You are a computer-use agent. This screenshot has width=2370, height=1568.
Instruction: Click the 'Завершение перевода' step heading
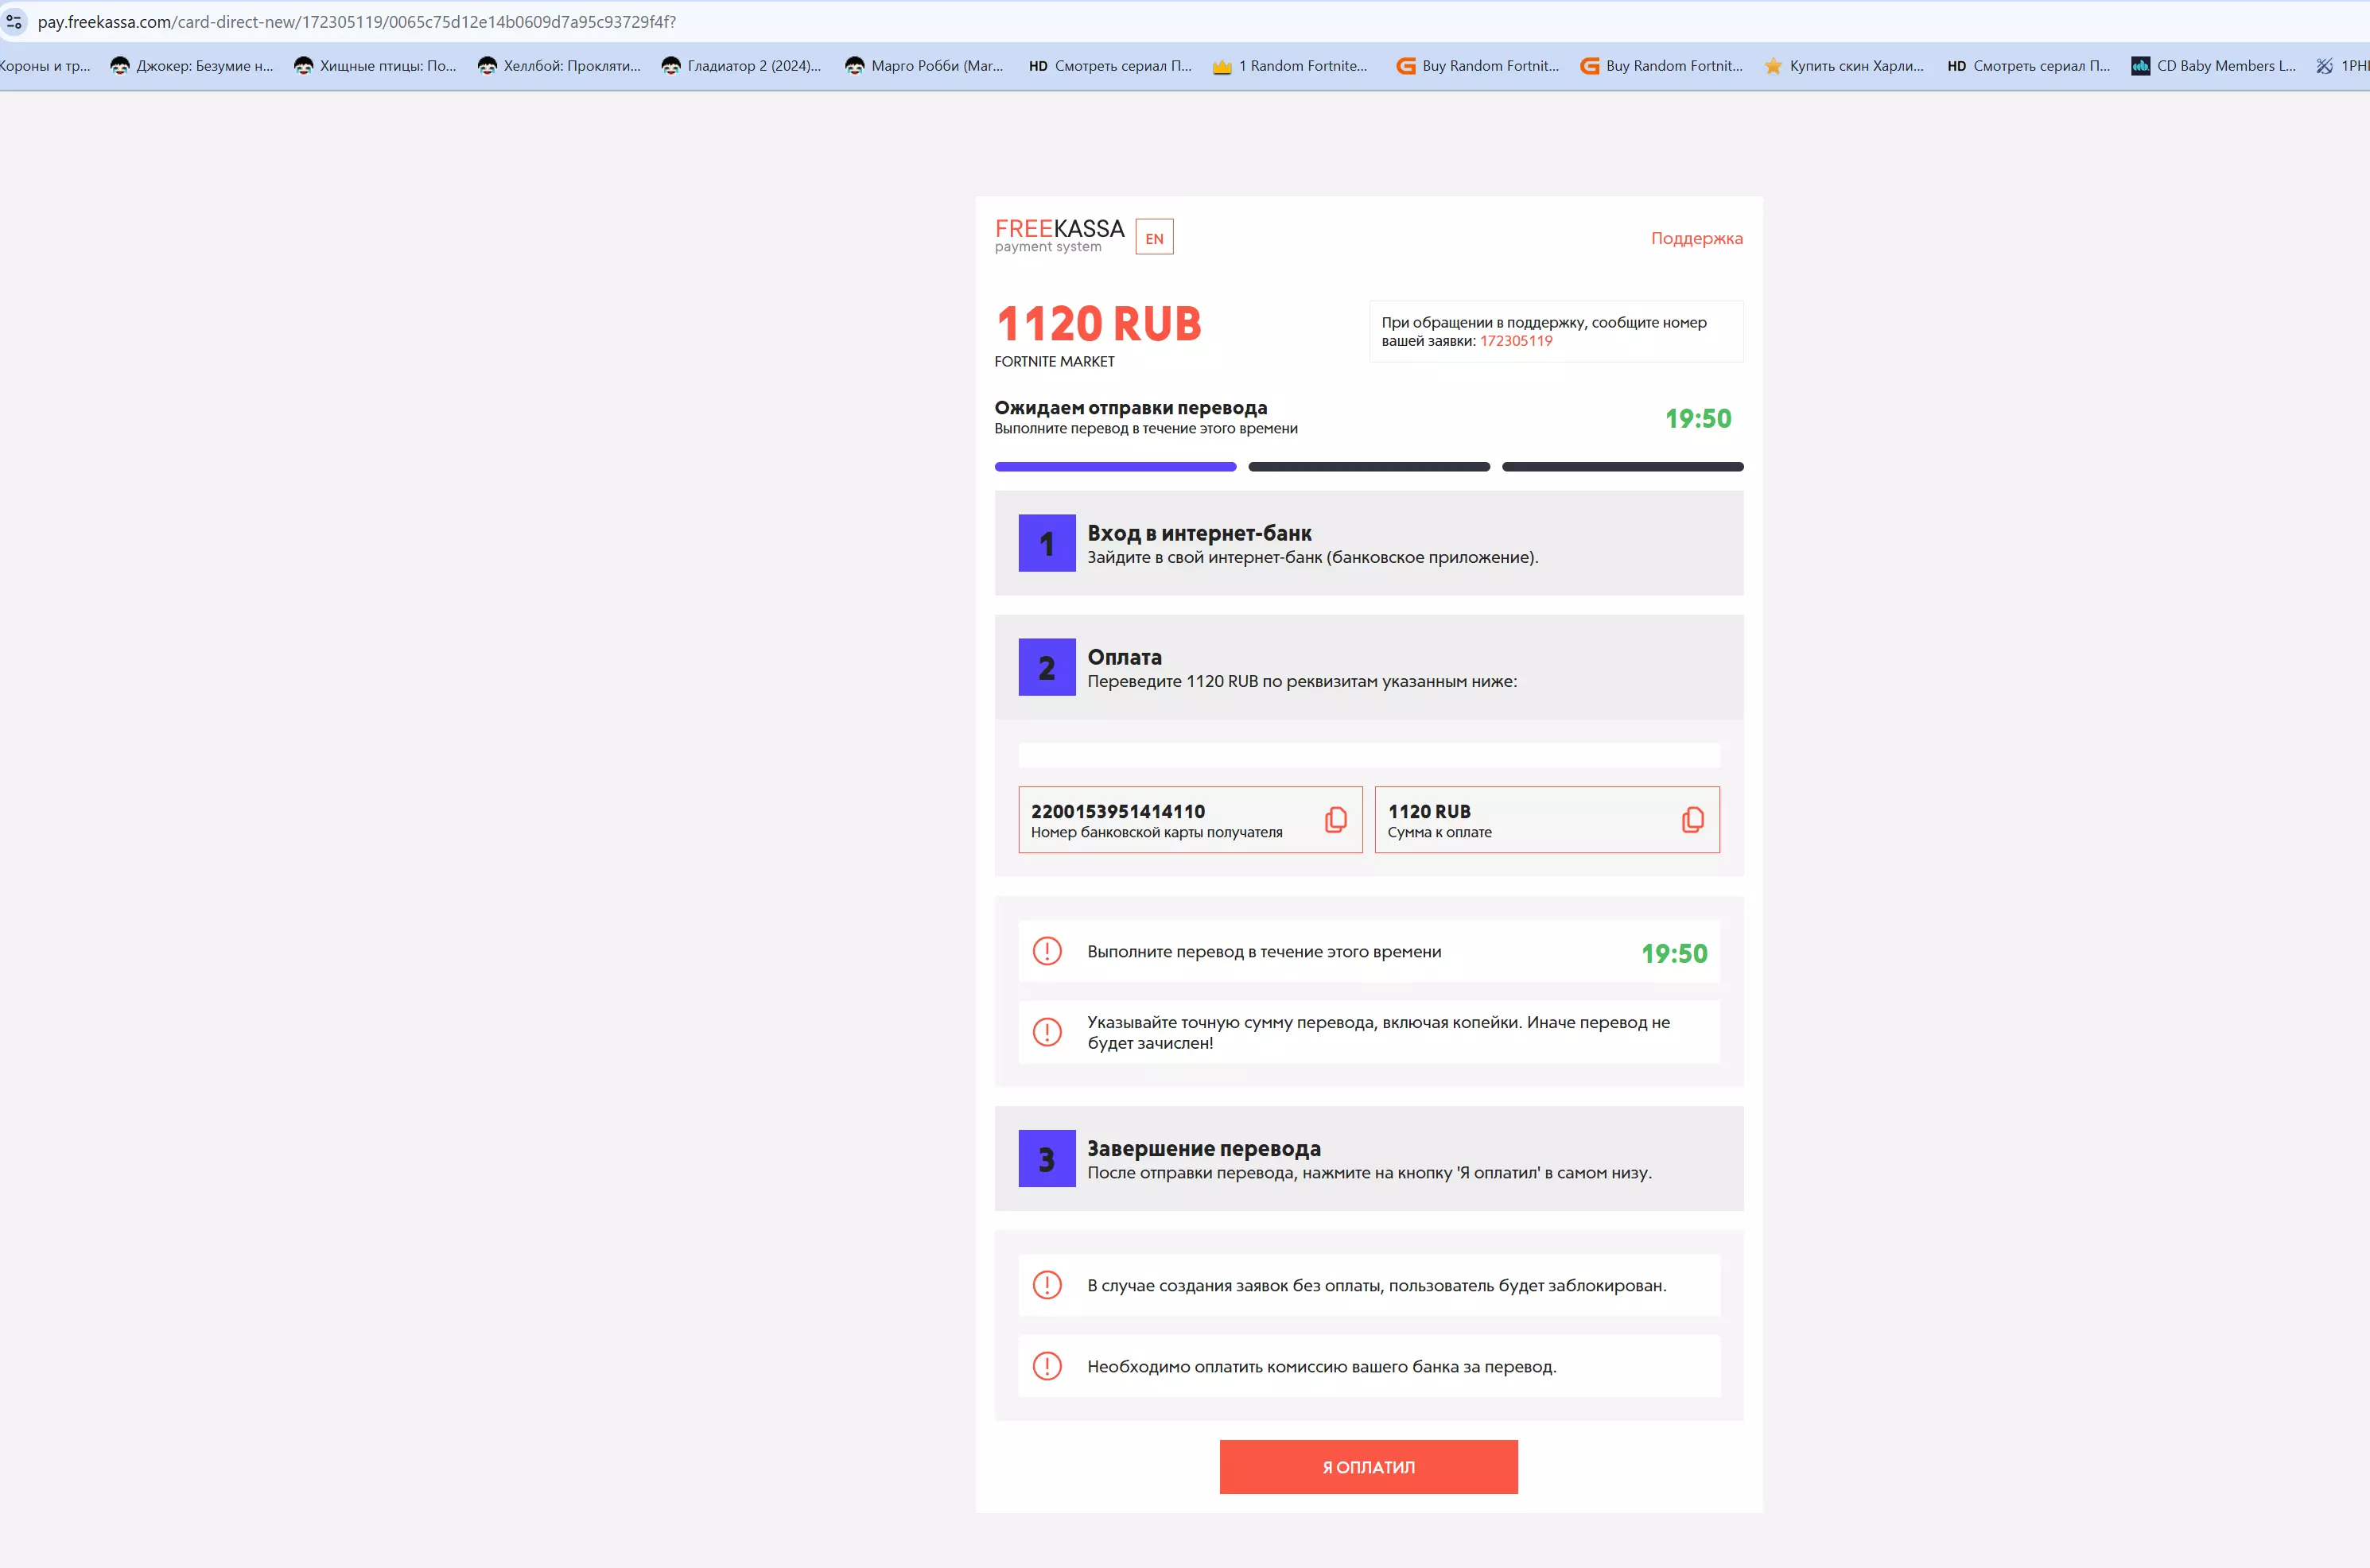[1204, 1148]
